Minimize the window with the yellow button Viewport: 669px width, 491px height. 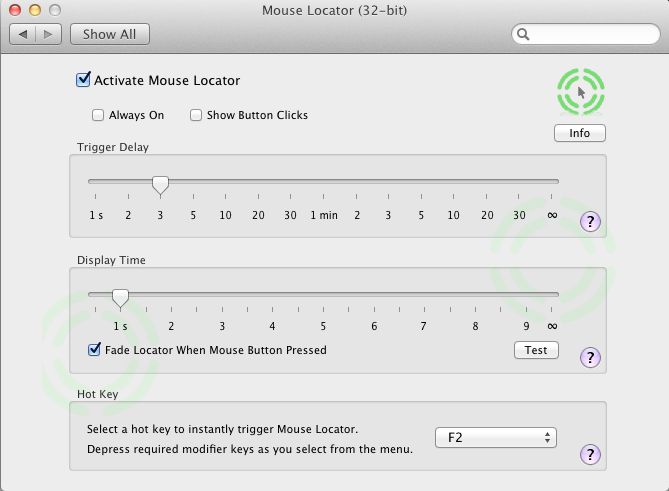(35, 10)
